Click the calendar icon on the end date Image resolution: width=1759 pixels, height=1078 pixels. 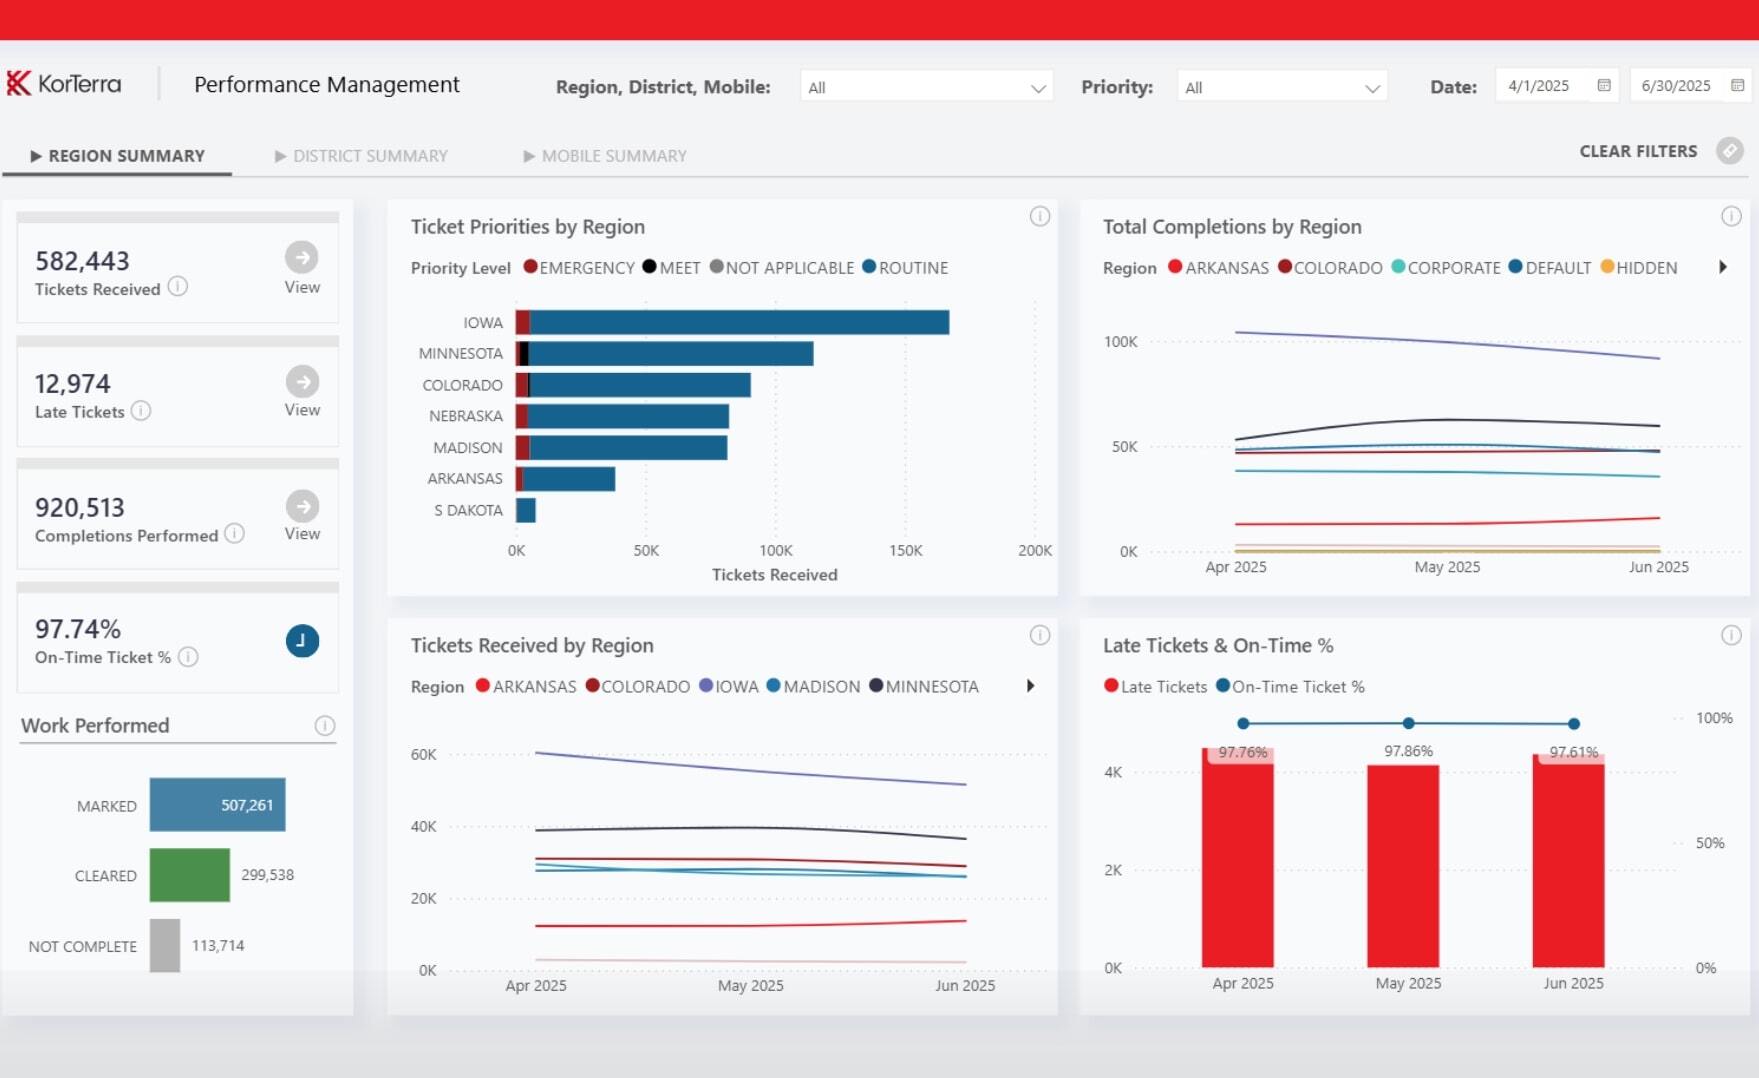1740,85
